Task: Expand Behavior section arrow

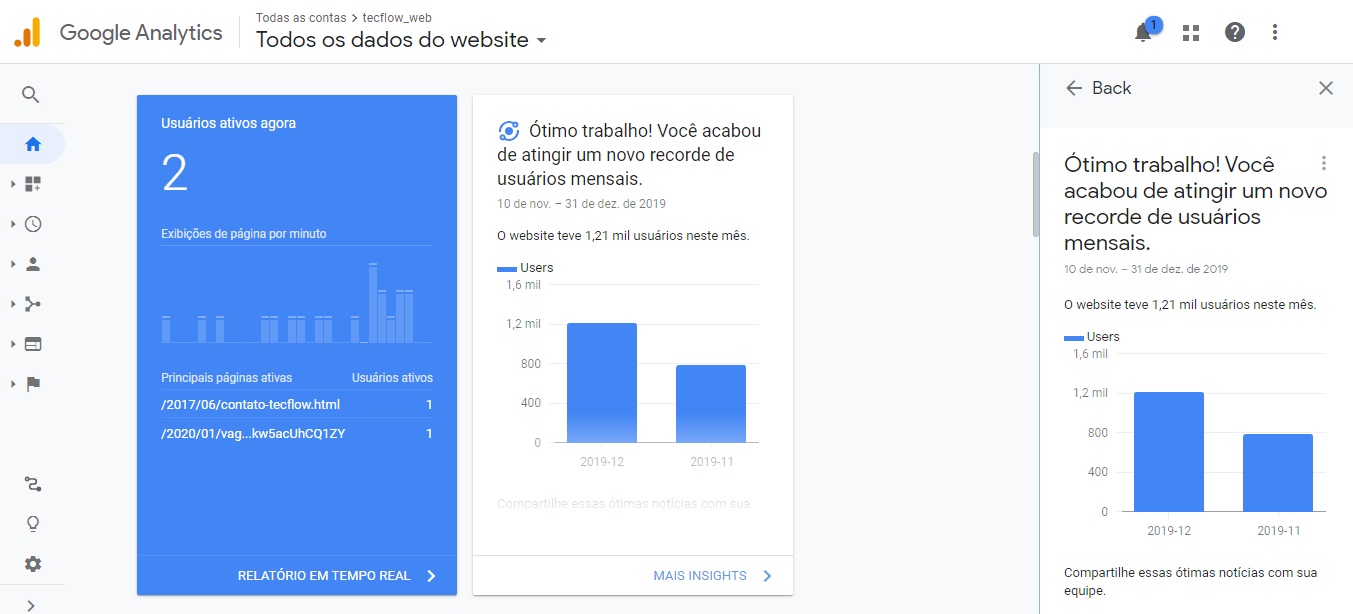Action: pos(13,344)
